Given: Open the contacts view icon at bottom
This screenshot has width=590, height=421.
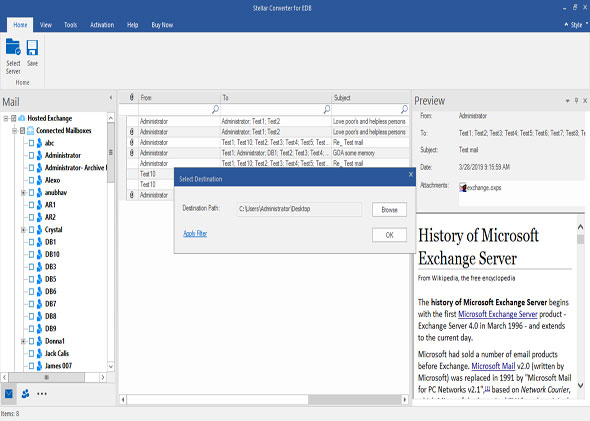Looking at the screenshot, I should pos(26,394).
